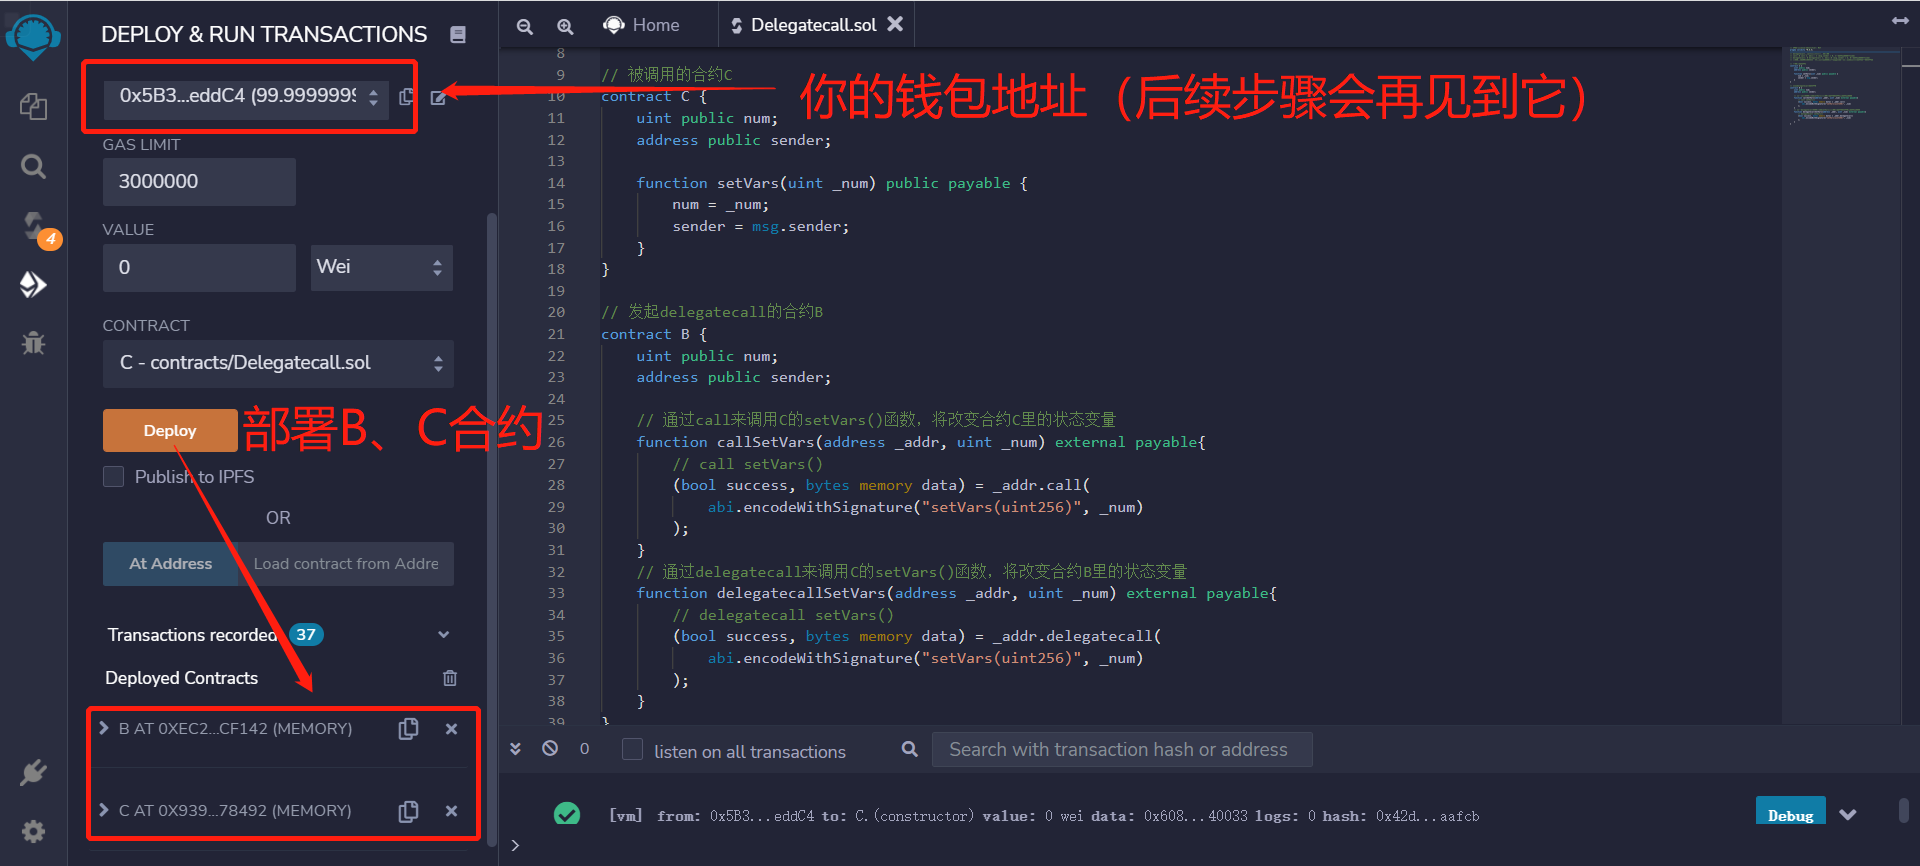The height and width of the screenshot is (866, 1920).
Task: Clear the terminal console icon
Action: [x=550, y=748]
